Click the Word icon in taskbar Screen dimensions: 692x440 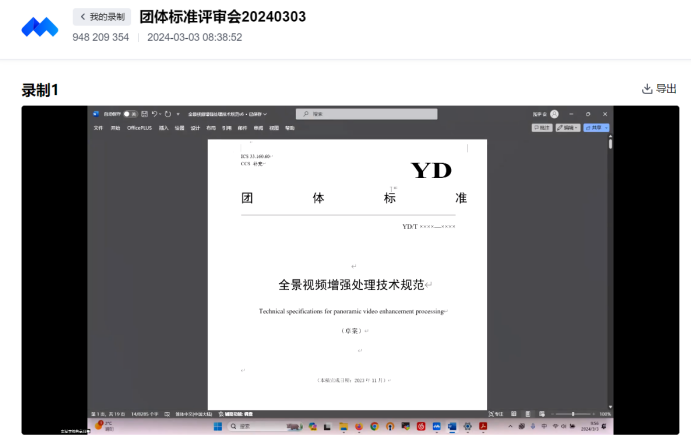451,426
